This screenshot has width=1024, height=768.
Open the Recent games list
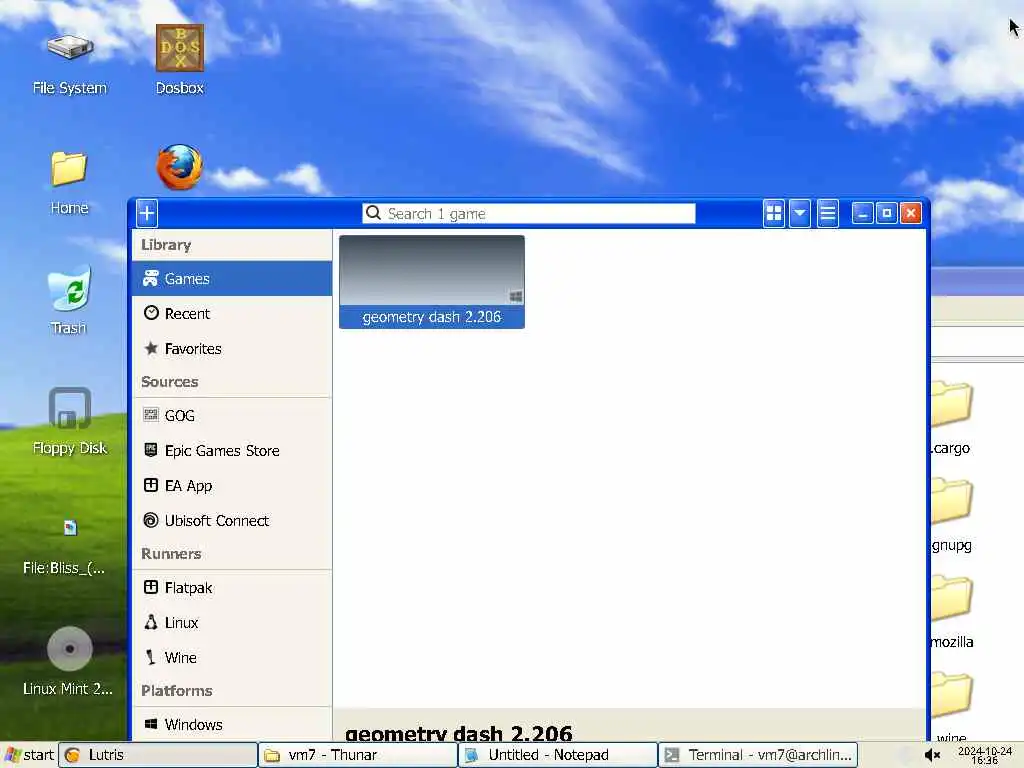(232, 313)
